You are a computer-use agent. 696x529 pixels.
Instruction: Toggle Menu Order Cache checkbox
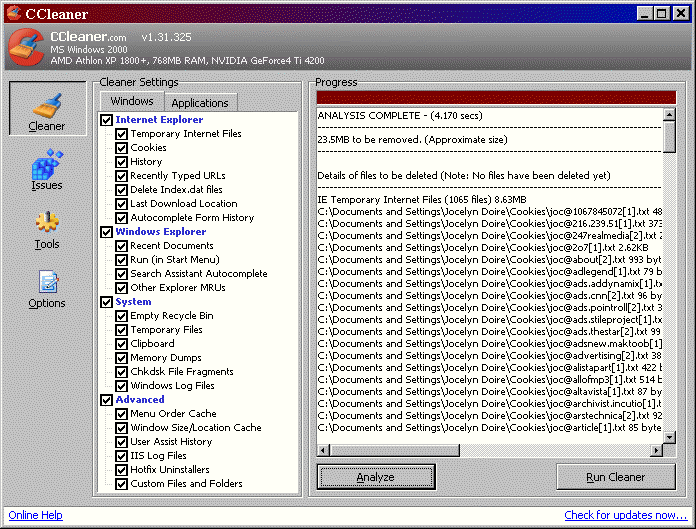click(121, 414)
